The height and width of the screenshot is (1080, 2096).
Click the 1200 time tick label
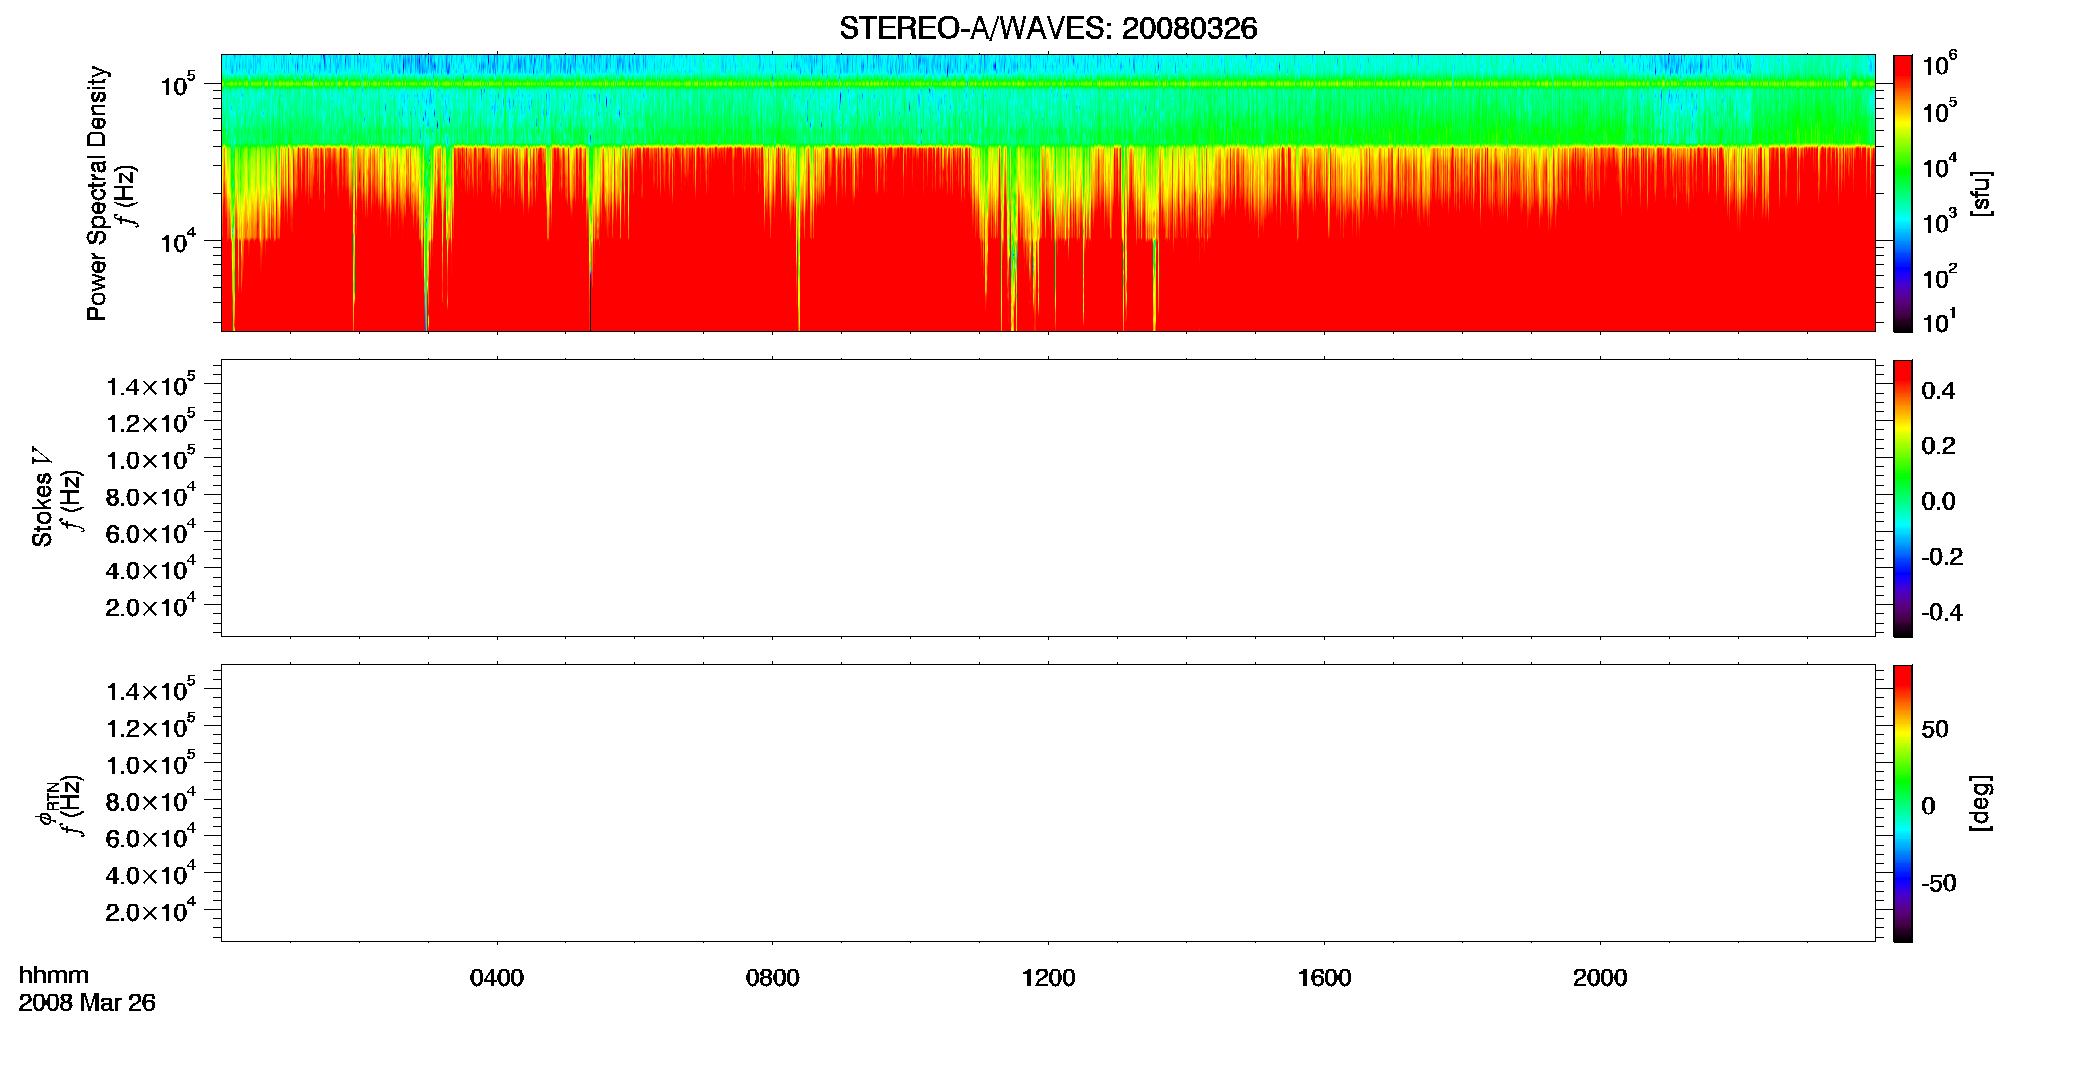click(1048, 978)
